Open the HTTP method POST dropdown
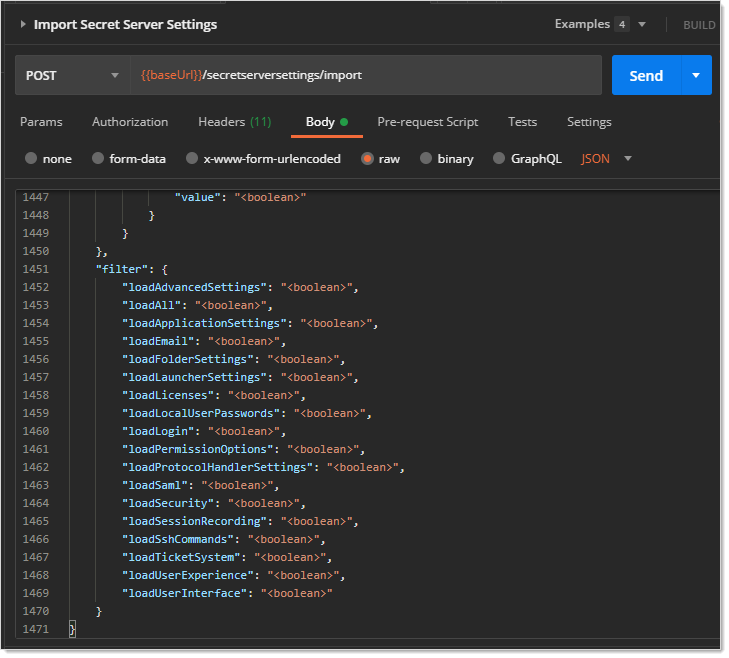 (x=72, y=75)
